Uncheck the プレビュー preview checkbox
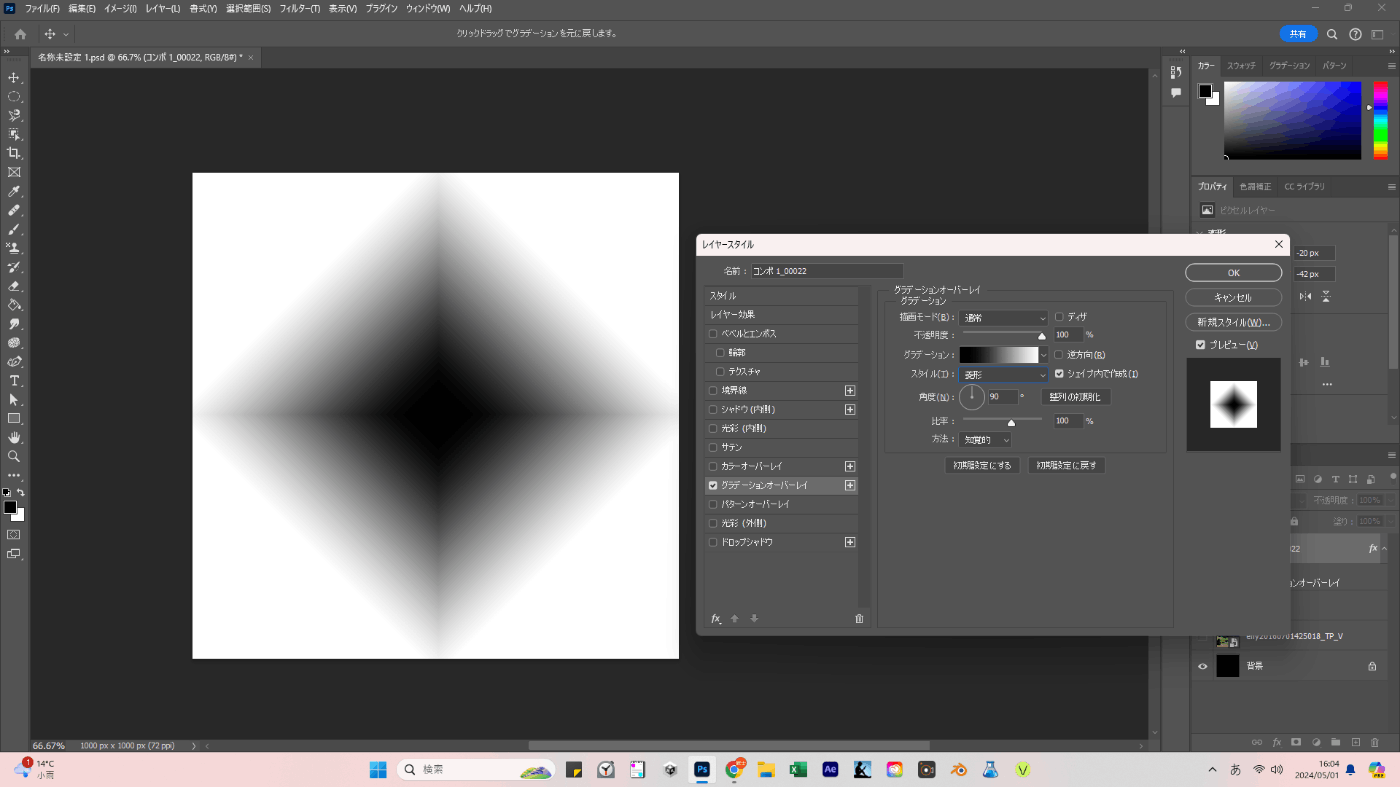 click(1200, 345)
